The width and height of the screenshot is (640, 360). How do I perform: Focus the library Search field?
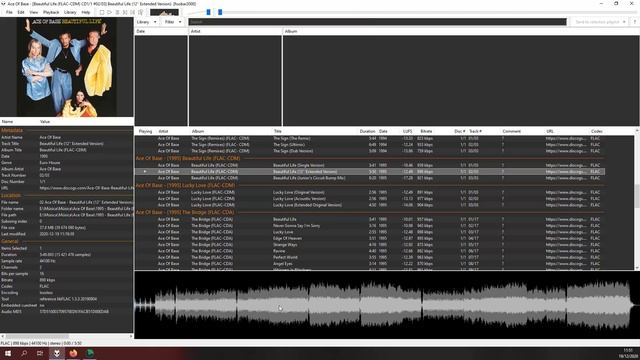377,22
